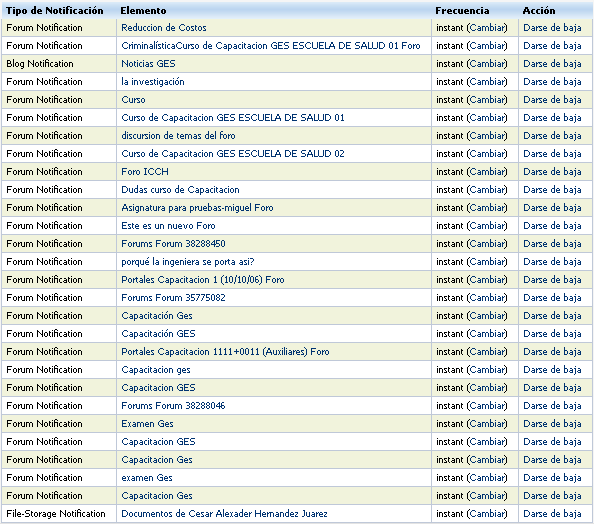594x524 pixels.
Task: Open the Examen Ges forum link
Action: 147,424
